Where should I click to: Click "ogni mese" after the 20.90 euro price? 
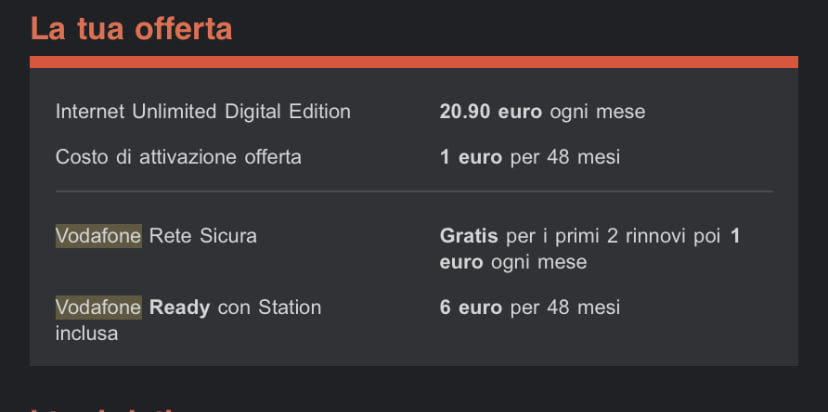pyautogui.click(x=597, y=112)
